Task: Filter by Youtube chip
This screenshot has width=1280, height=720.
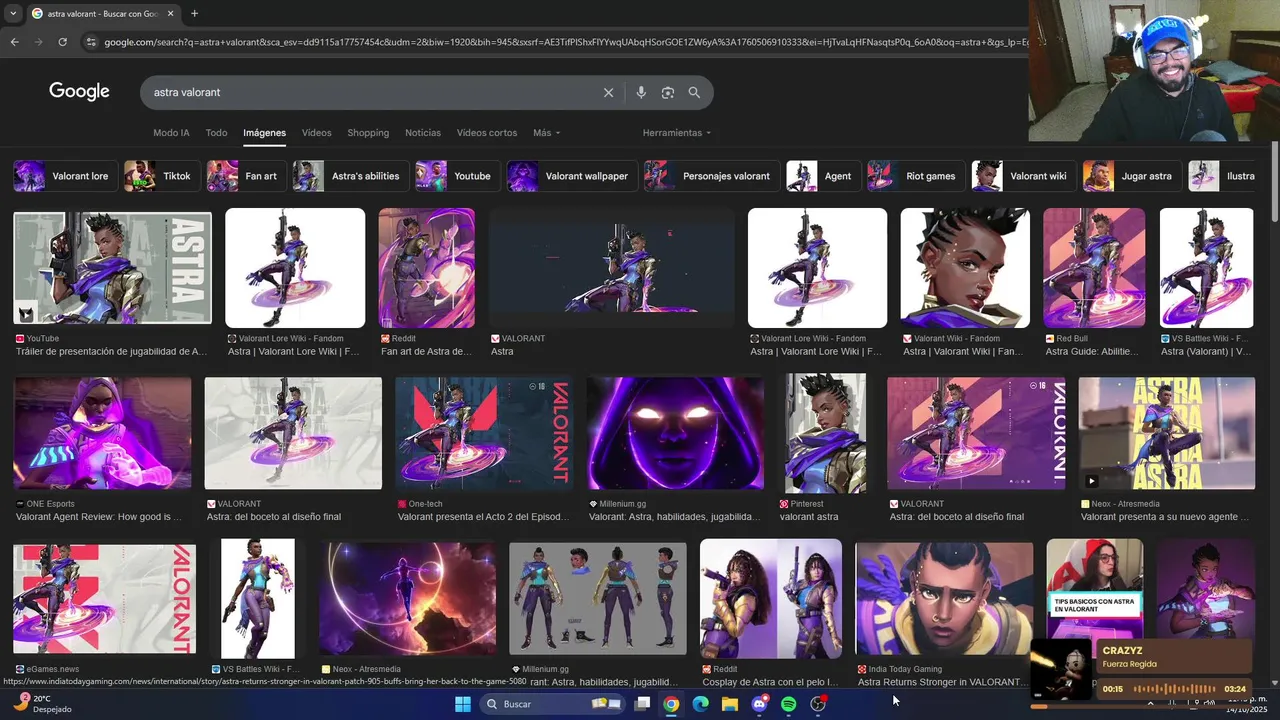Action: point(457,176)
